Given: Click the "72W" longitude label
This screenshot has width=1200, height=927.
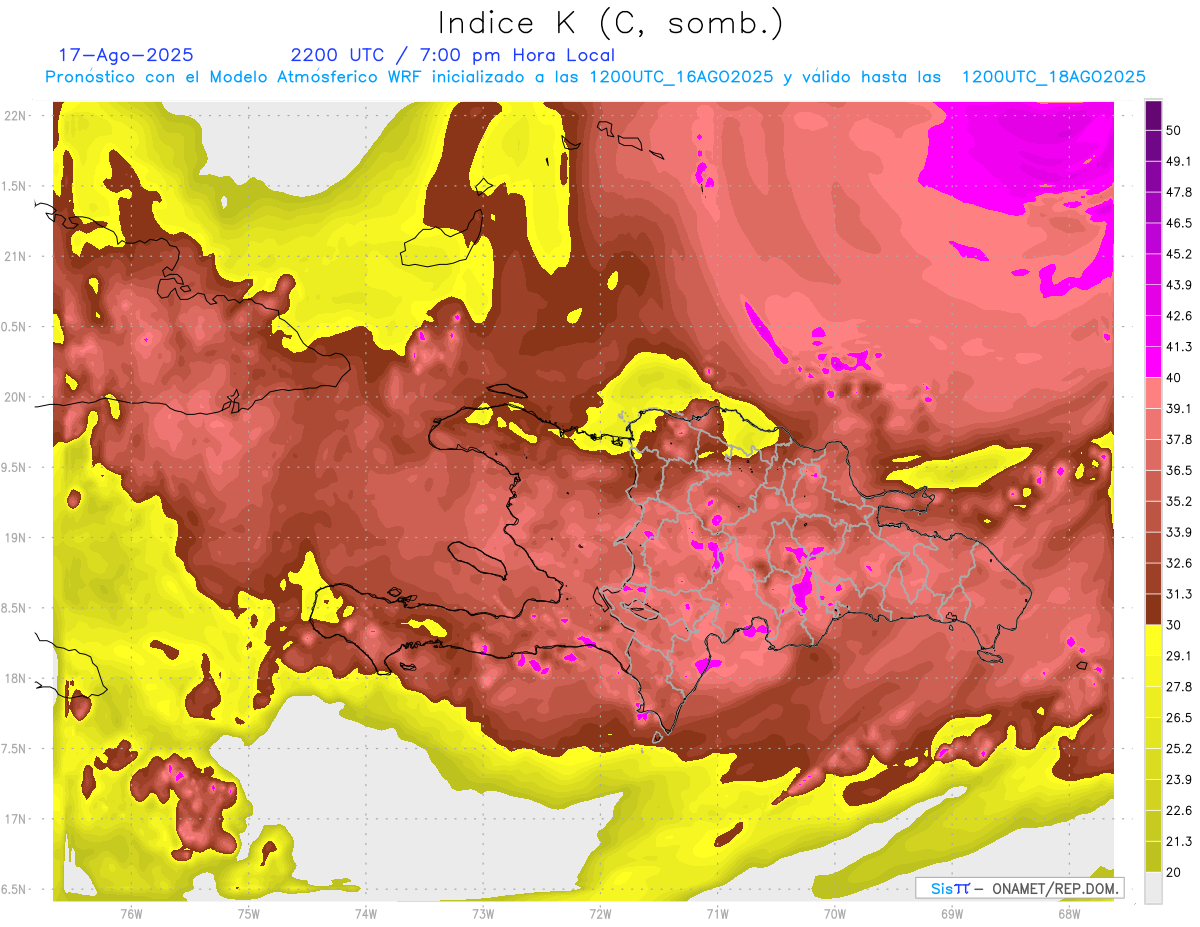Looking at the screenshot, I should coord(600,913).
